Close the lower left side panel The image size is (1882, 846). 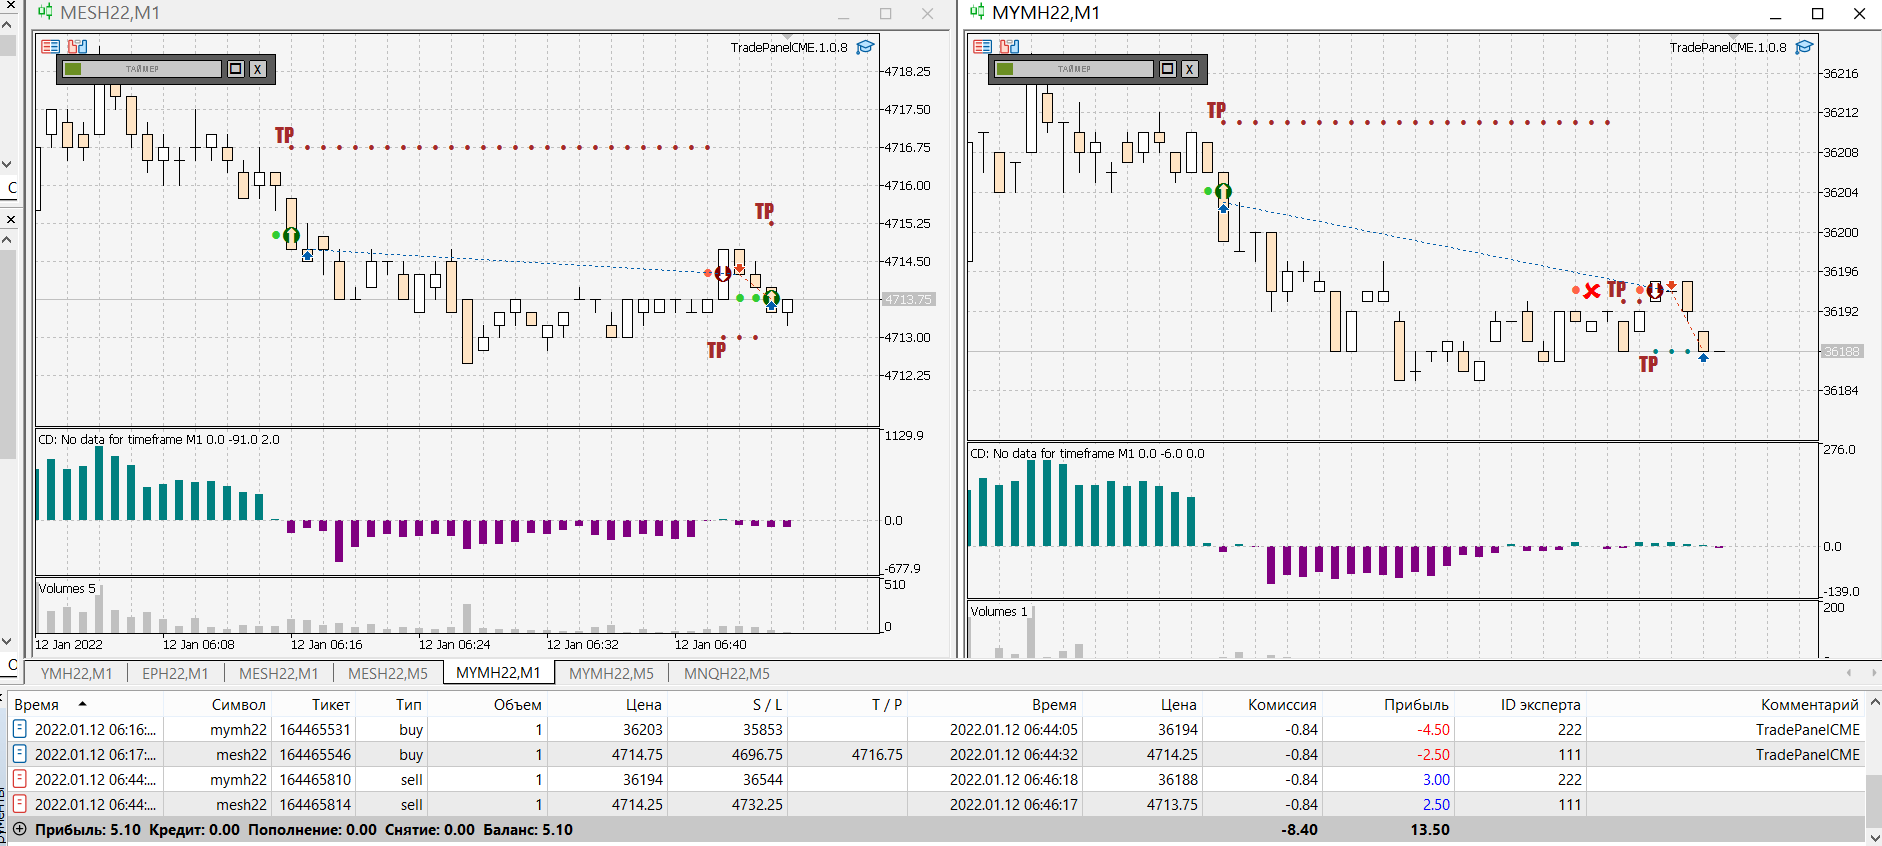[10, 219]
